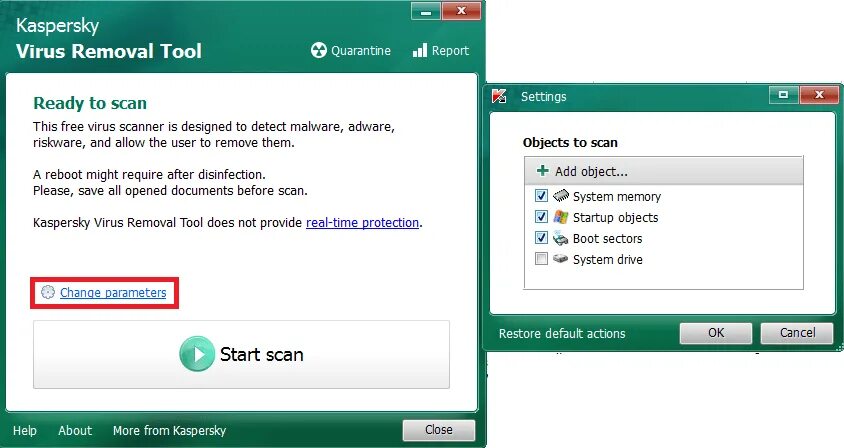Maximize the Settings window
This screenshot has width=844, height=448.
(x=783, y=95)
